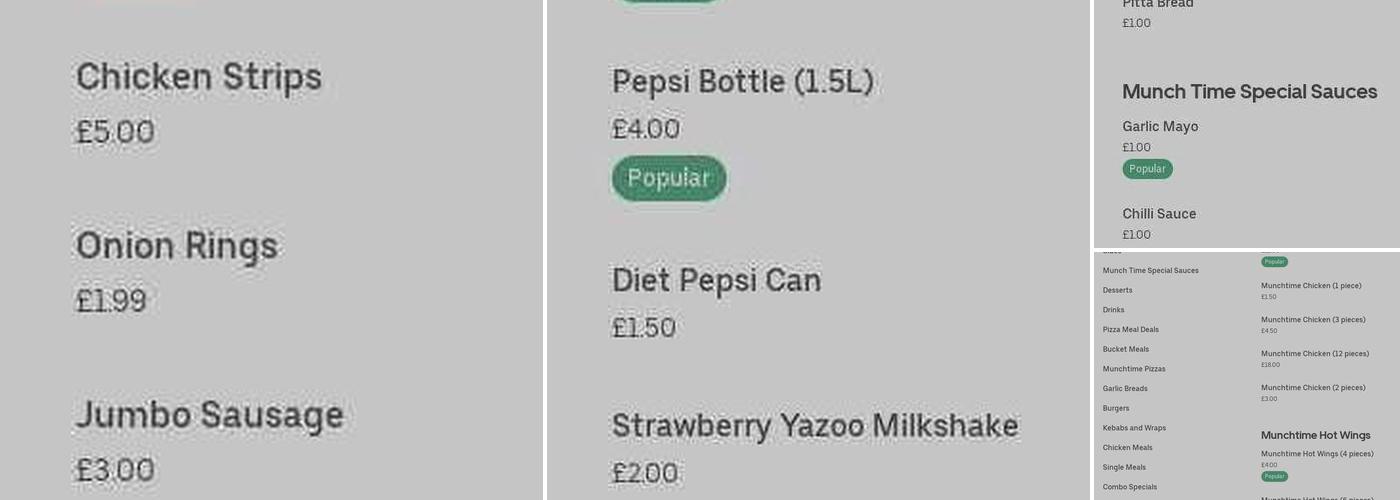
Task: Navigate to the Bucket Meals category
Action: click(x=1125, y=350)
